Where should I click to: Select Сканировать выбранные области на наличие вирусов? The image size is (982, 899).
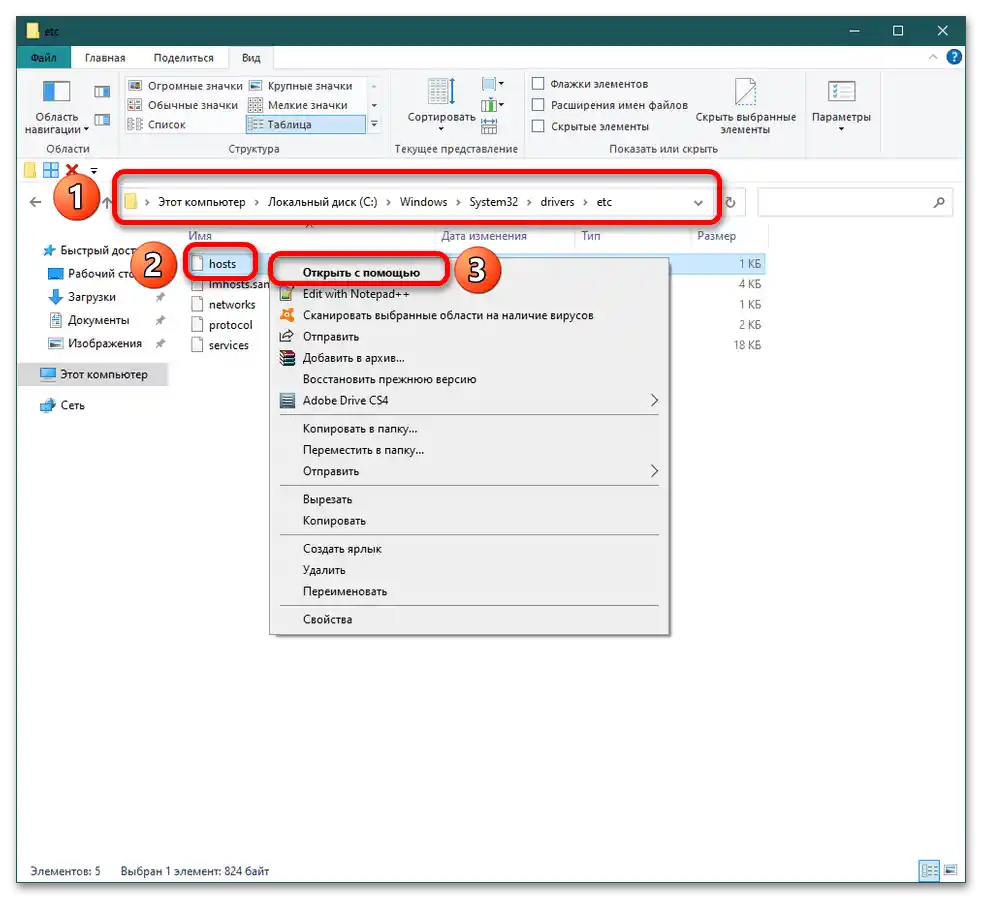click(x=448, y=315)
